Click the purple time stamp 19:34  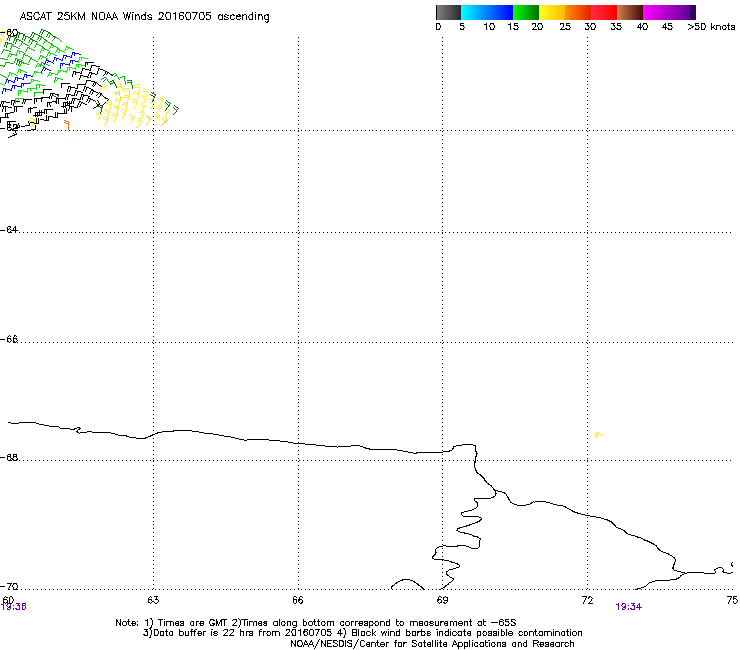coord(629,607)
